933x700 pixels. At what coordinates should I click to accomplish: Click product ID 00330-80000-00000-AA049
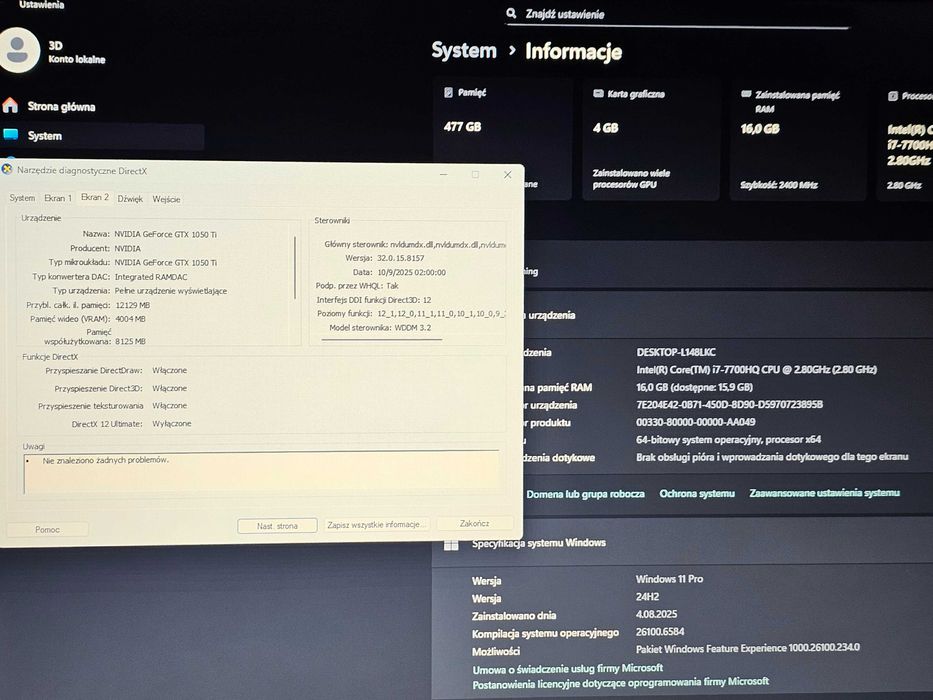point(696,421)
